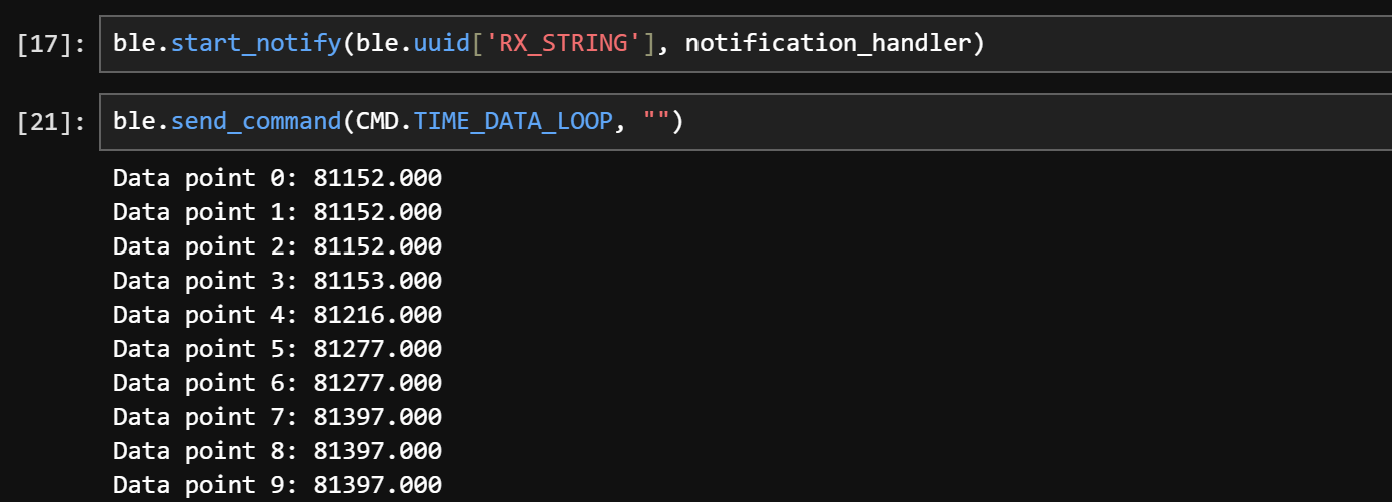Click the value 81216.000 in output
The image size is (1392, 502).
pos(377,315)
